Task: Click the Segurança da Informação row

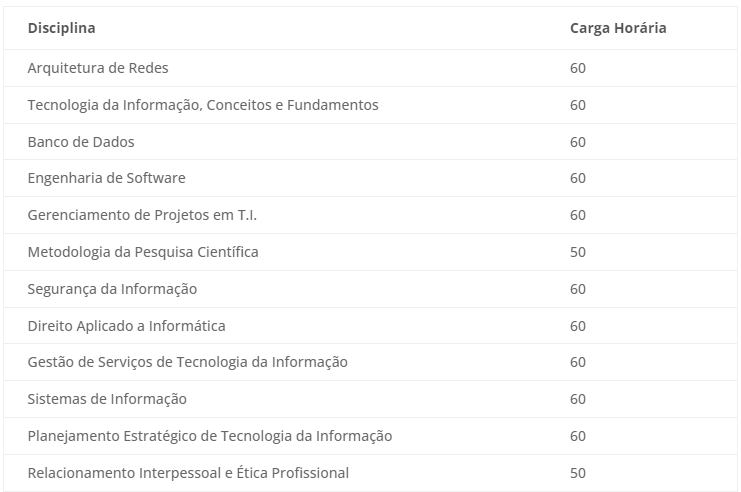Action: 370,289
